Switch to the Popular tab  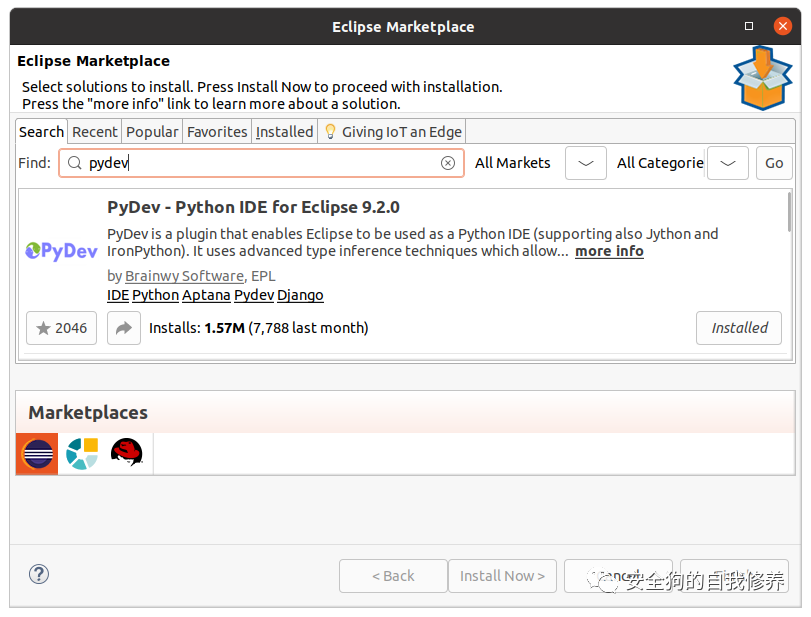tap(152, 132)
